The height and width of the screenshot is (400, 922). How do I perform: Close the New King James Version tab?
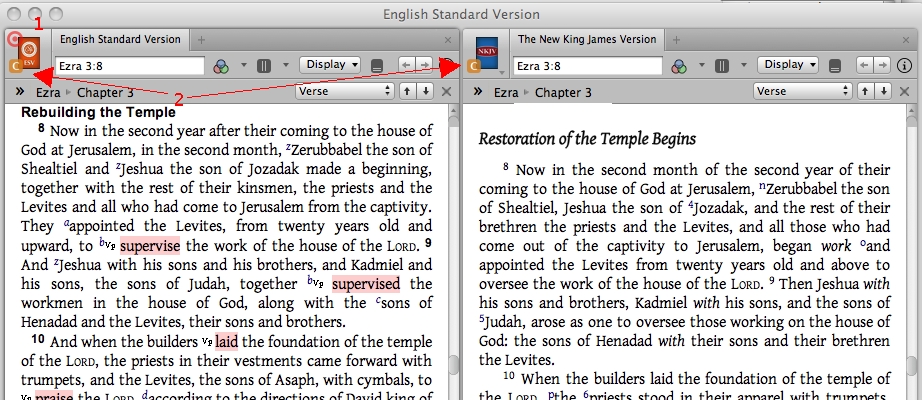906,41
